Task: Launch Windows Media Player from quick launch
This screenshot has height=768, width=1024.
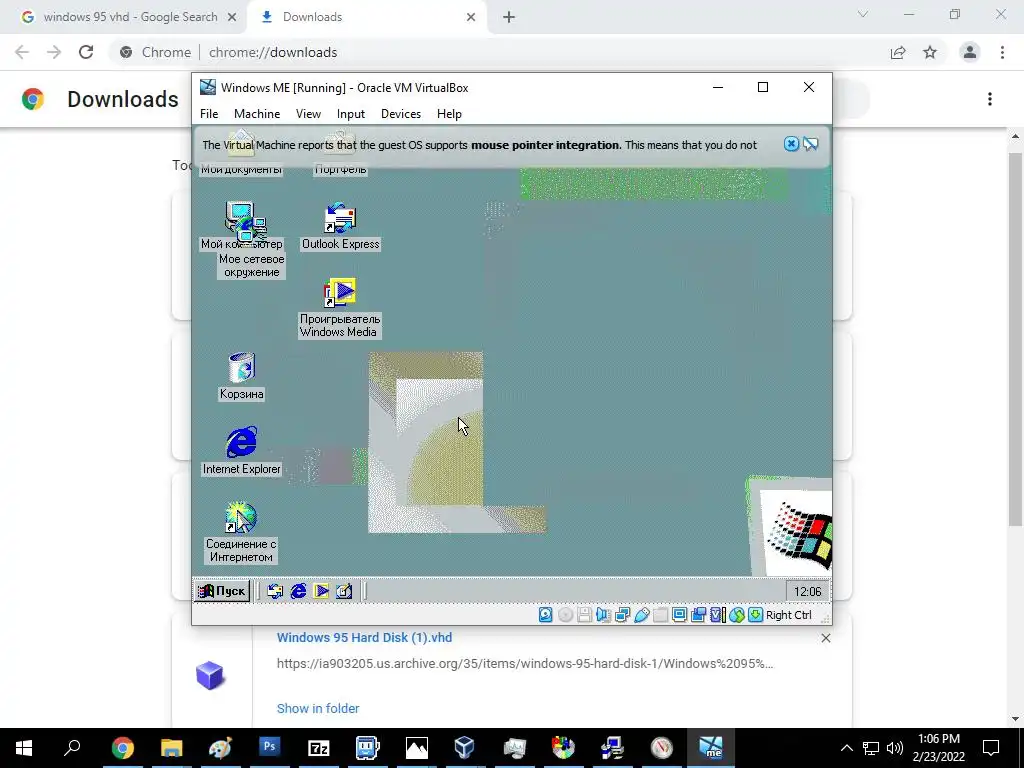Action: tap(321, 591)
